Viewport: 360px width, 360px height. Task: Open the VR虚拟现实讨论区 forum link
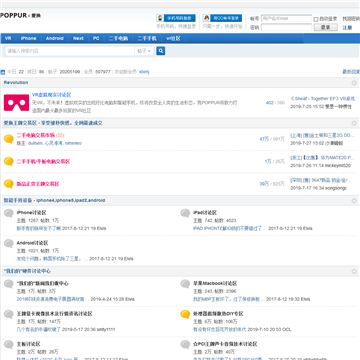tap(52, 95)
